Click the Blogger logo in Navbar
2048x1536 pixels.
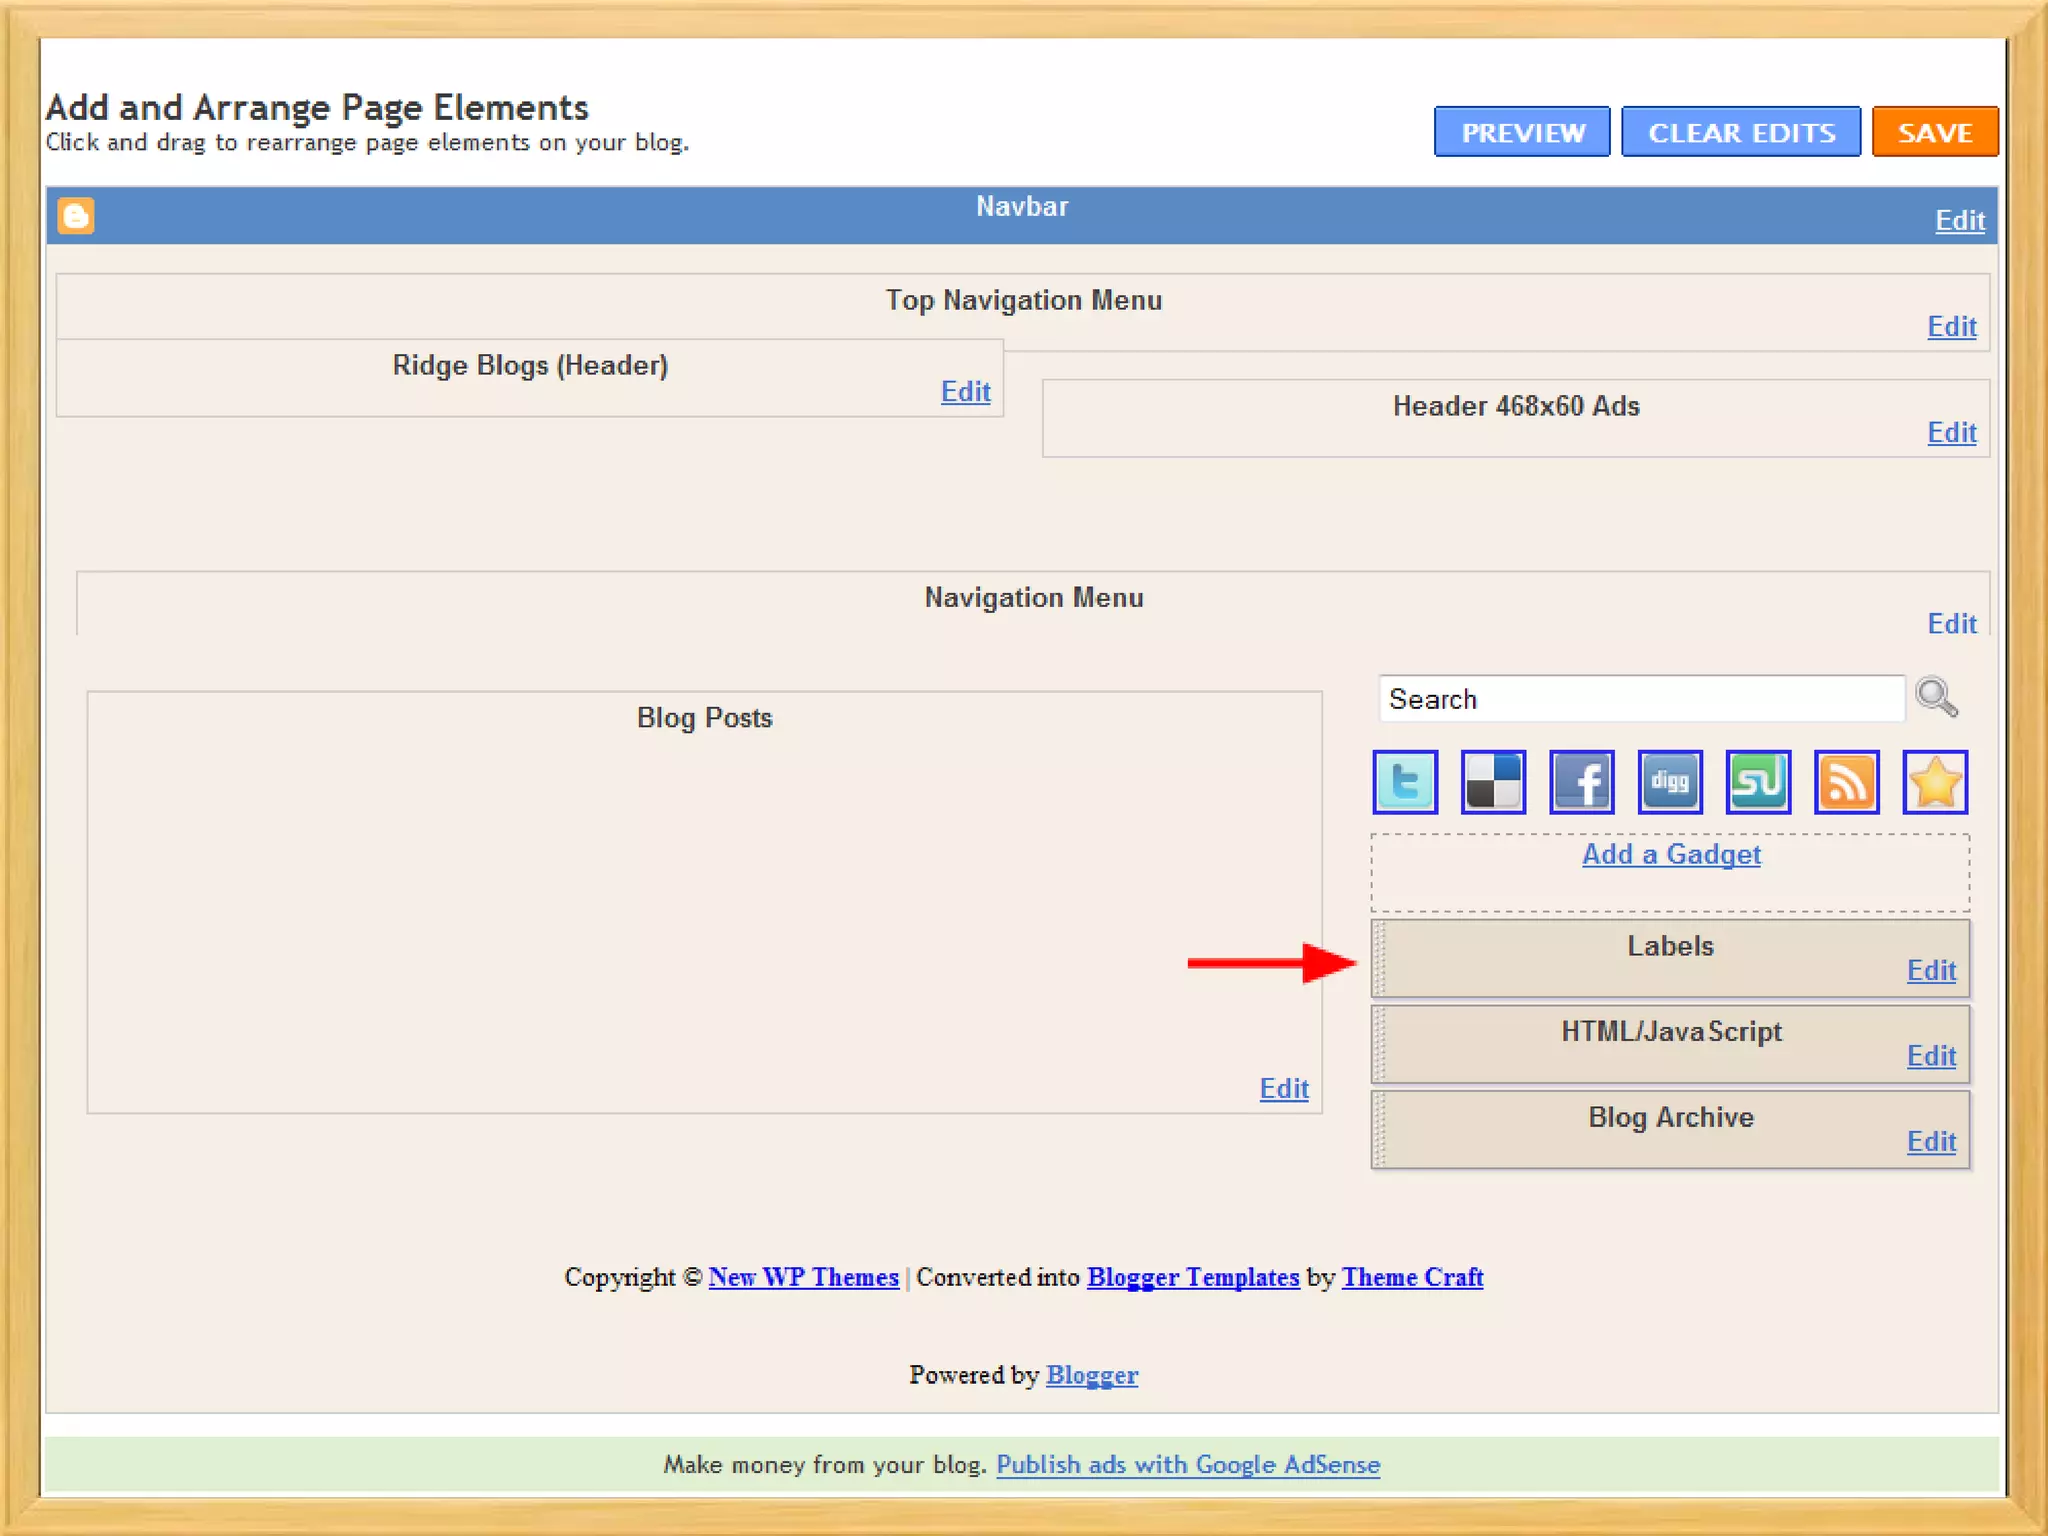76,216
